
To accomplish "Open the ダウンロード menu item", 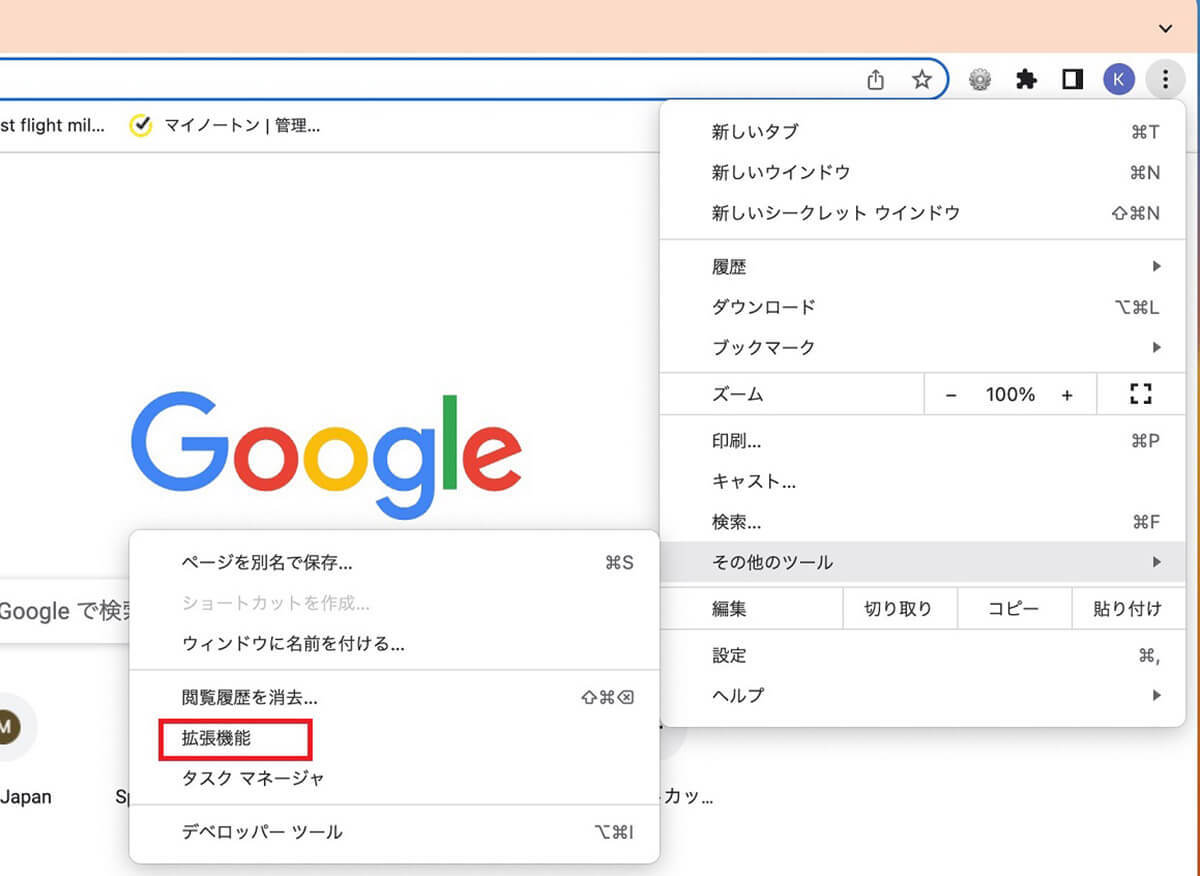I will pos(922,307).
